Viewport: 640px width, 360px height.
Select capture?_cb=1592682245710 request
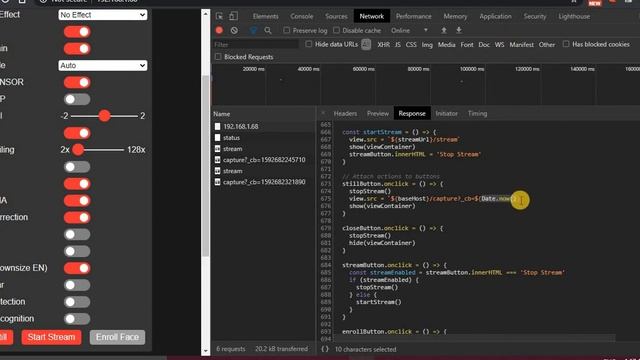pos(264,160)
